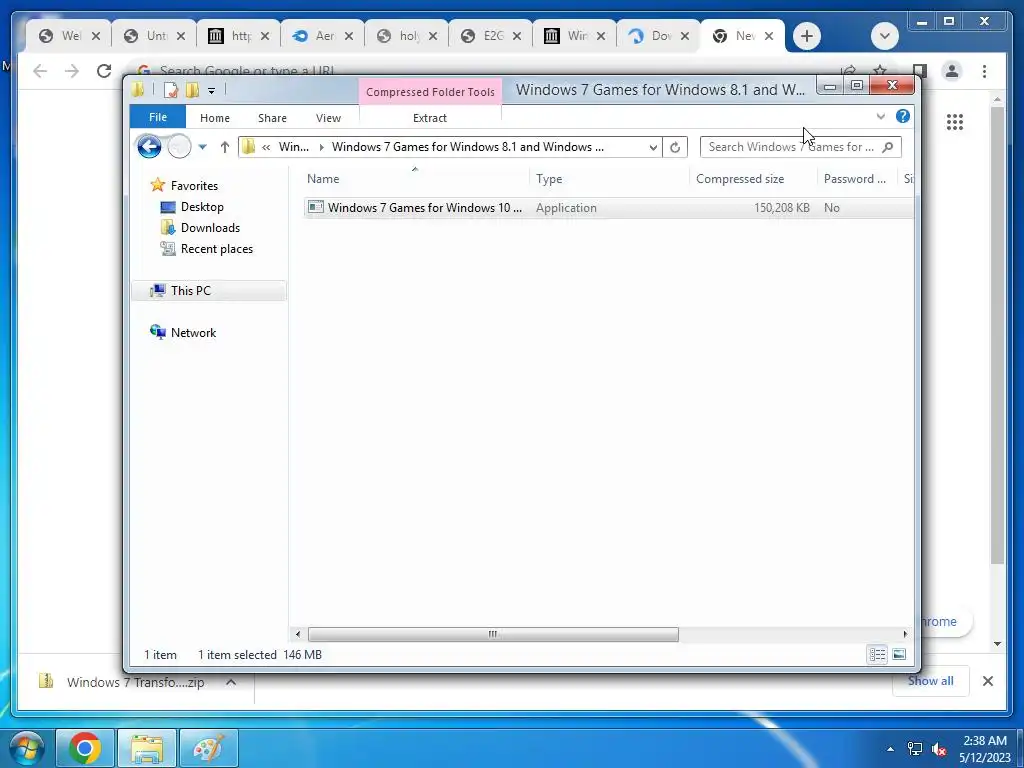Open the Google apps grid icon
Screen dimensions: 1024x768
954,121
